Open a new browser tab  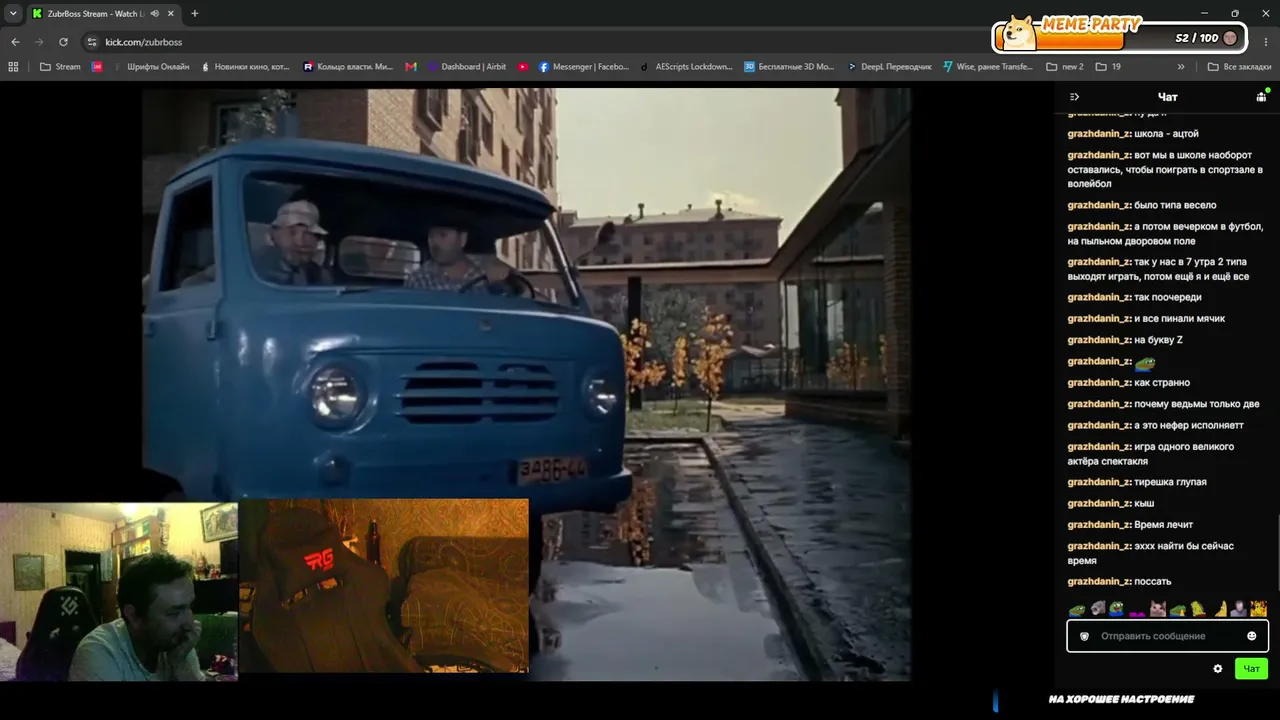click(x=194, y=14)
